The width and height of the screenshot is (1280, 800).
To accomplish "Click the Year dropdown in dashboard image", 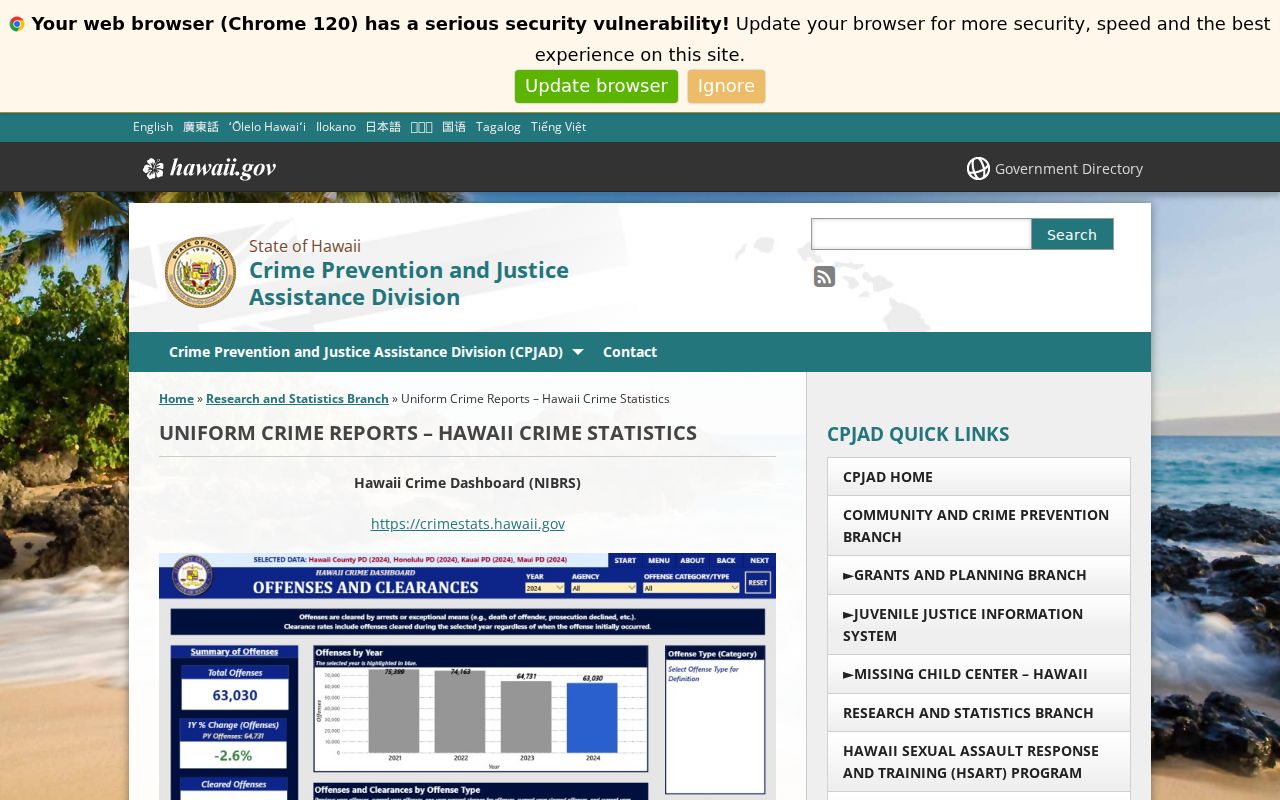I will point(545,588).
